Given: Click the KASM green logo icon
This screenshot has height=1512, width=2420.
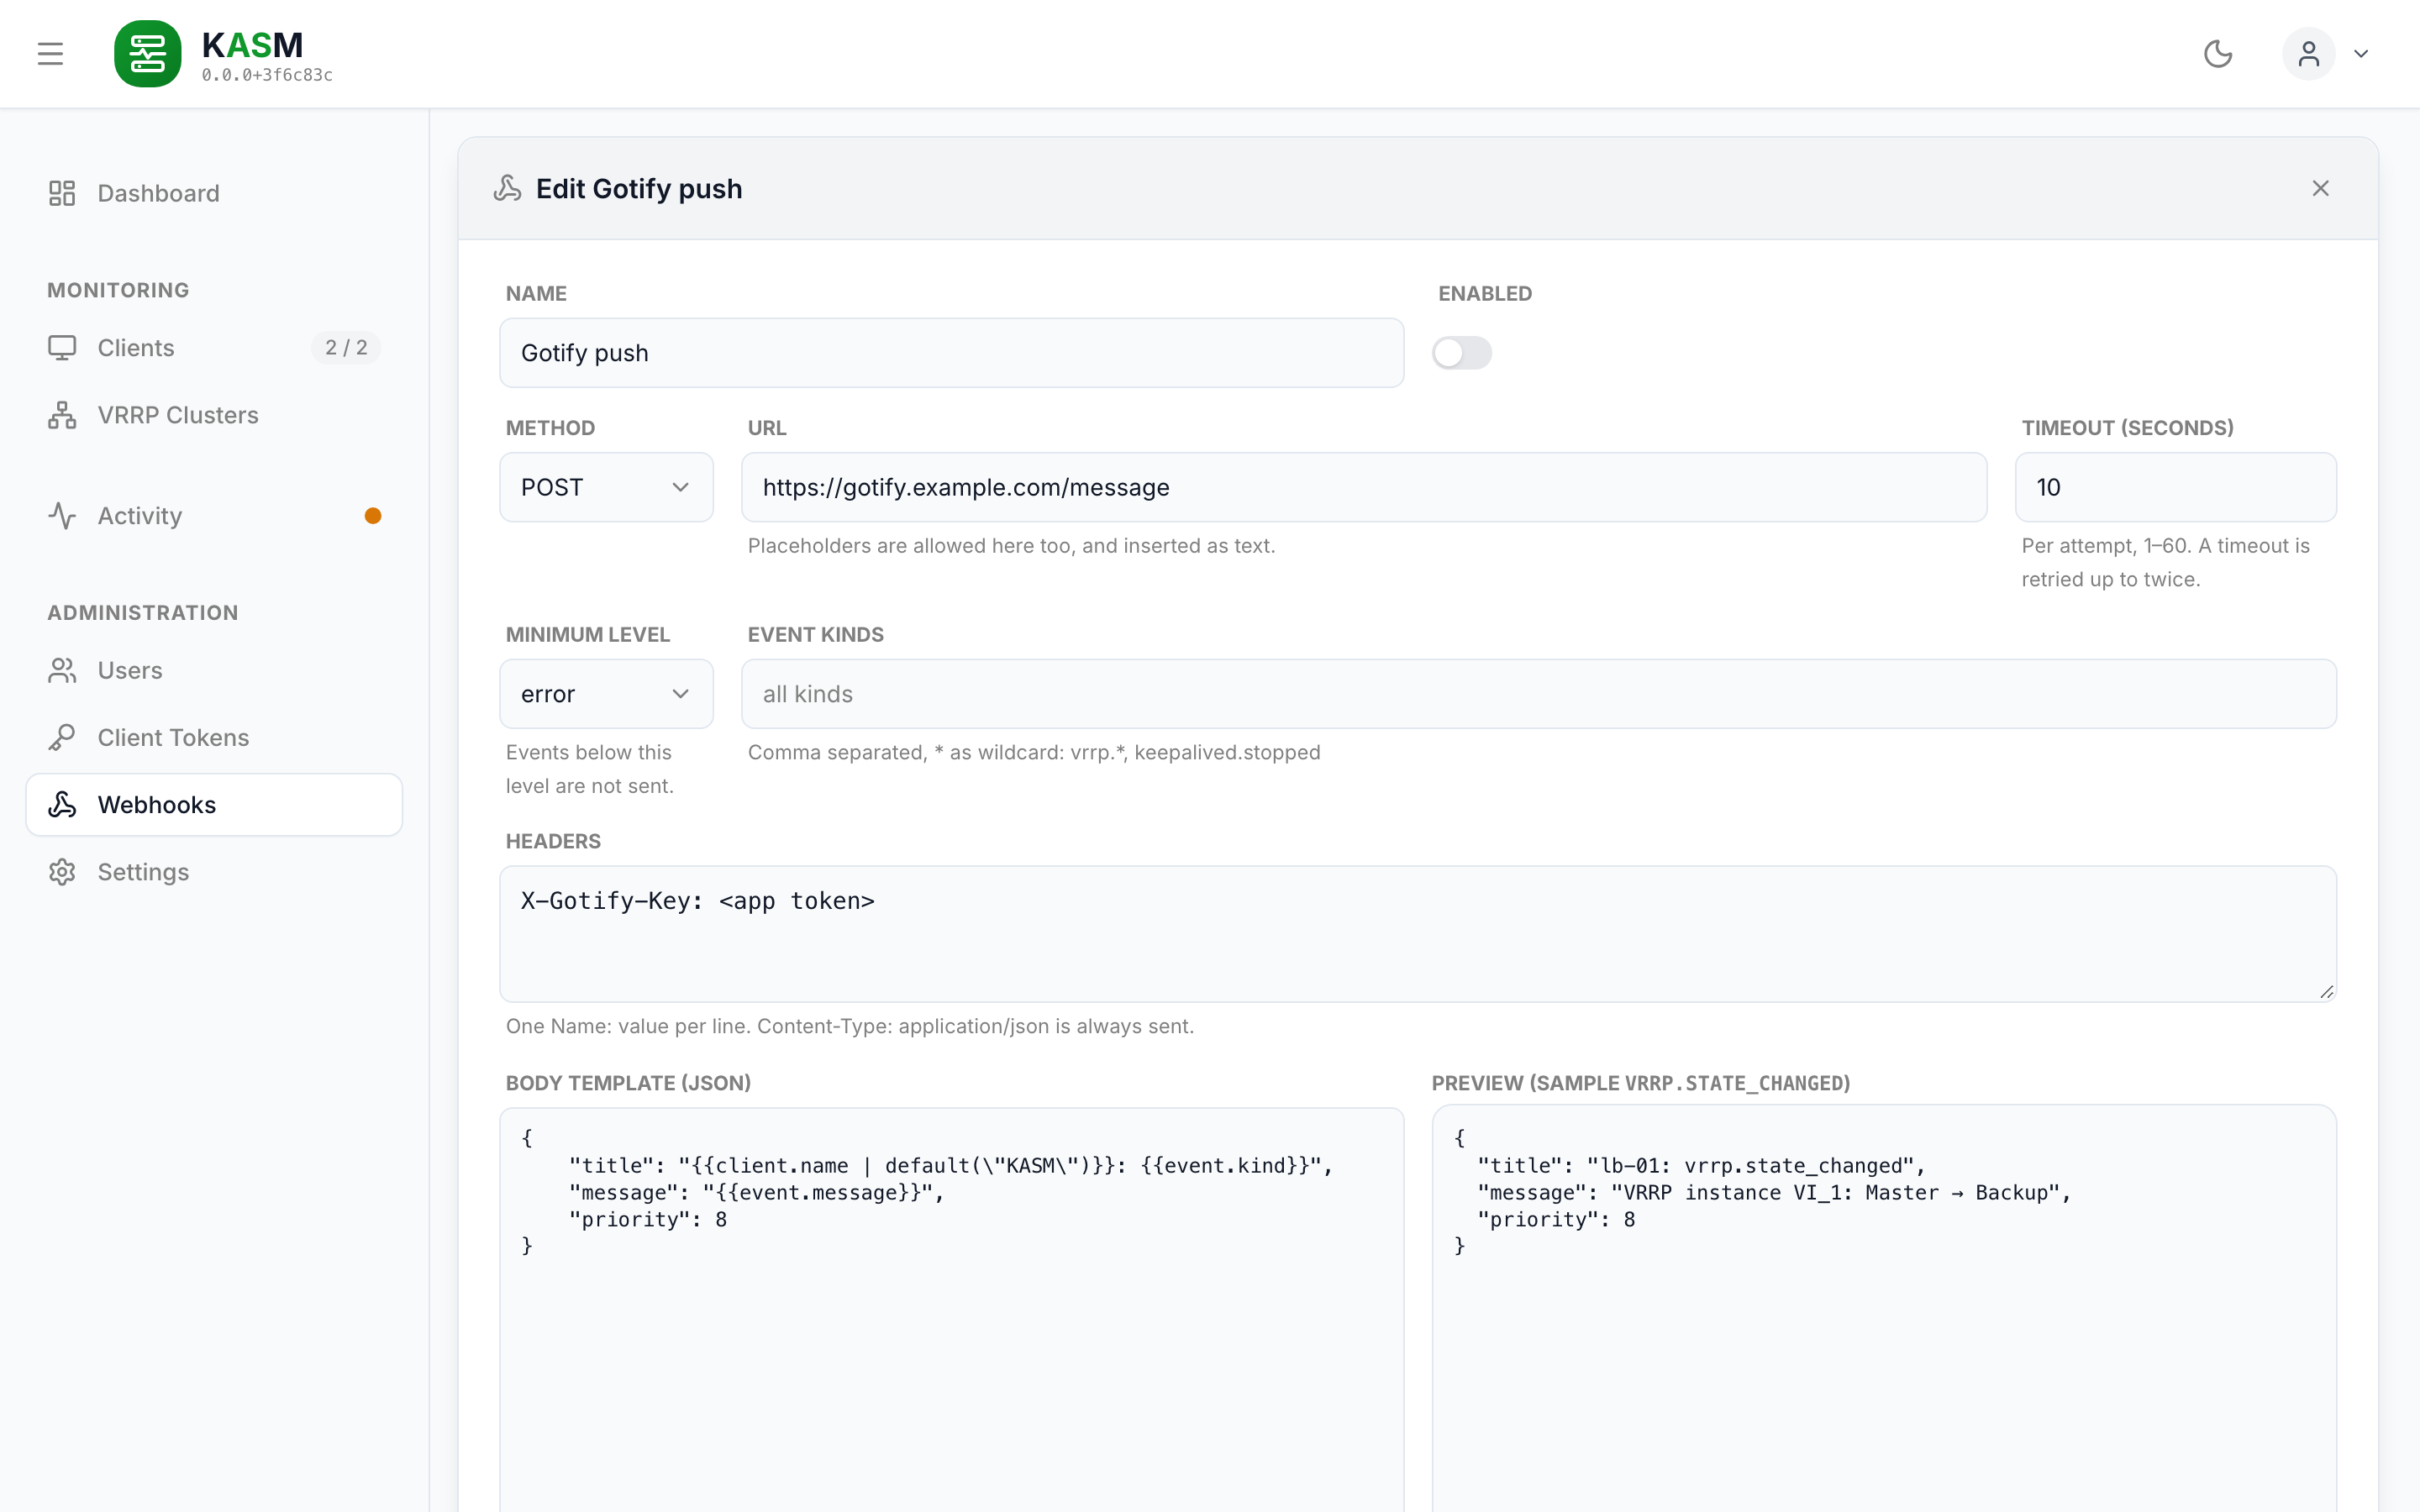Looking at the screenshot, I should 148,54.
